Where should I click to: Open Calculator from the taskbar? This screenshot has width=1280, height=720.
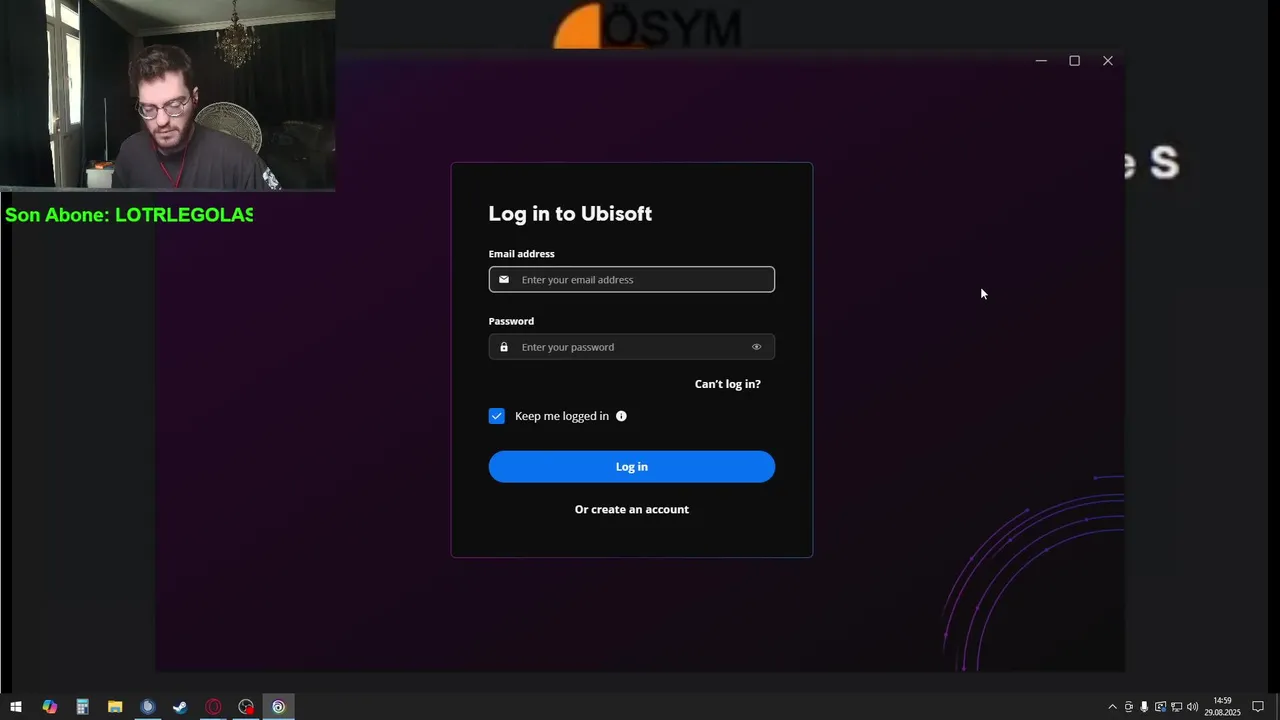point(82,707)
